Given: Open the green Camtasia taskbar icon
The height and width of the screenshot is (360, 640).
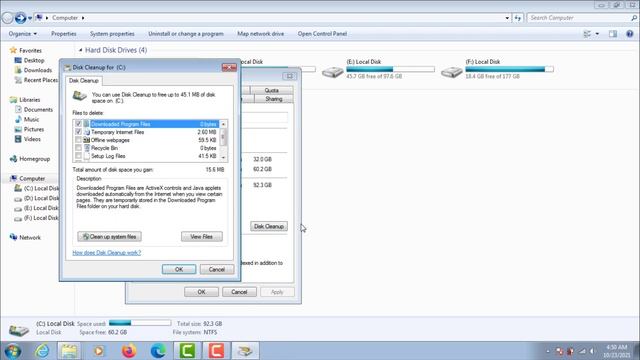Looking at the screenshot, I should click(x=187, y=351).
